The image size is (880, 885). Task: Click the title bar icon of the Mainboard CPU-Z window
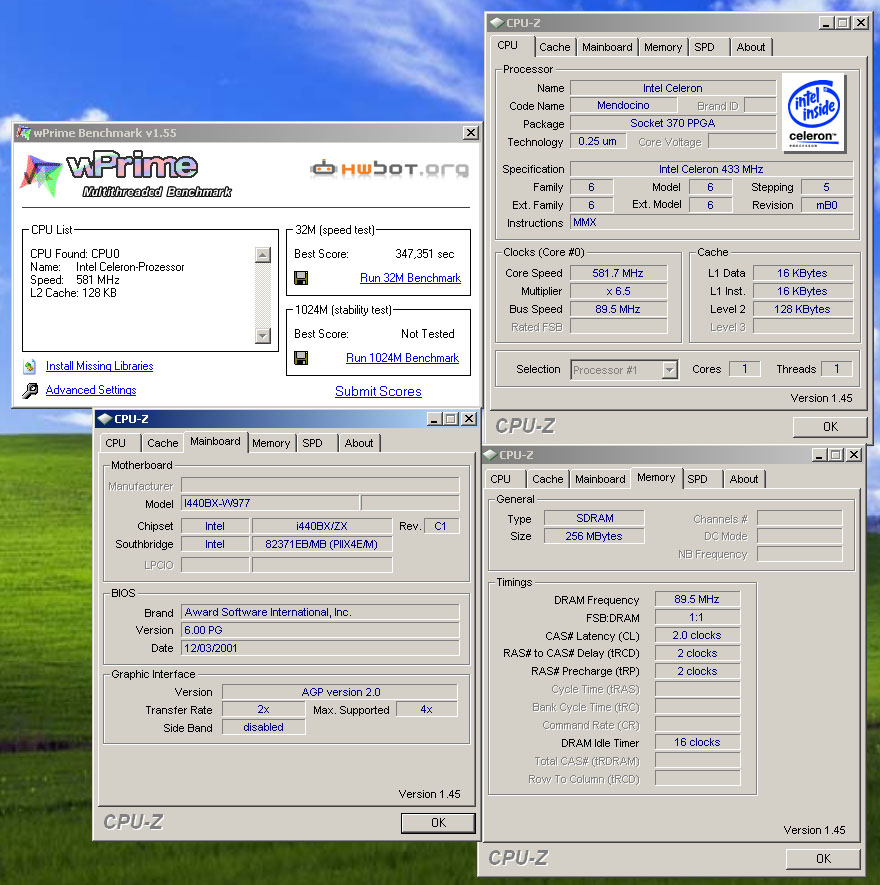pos(104,419)
